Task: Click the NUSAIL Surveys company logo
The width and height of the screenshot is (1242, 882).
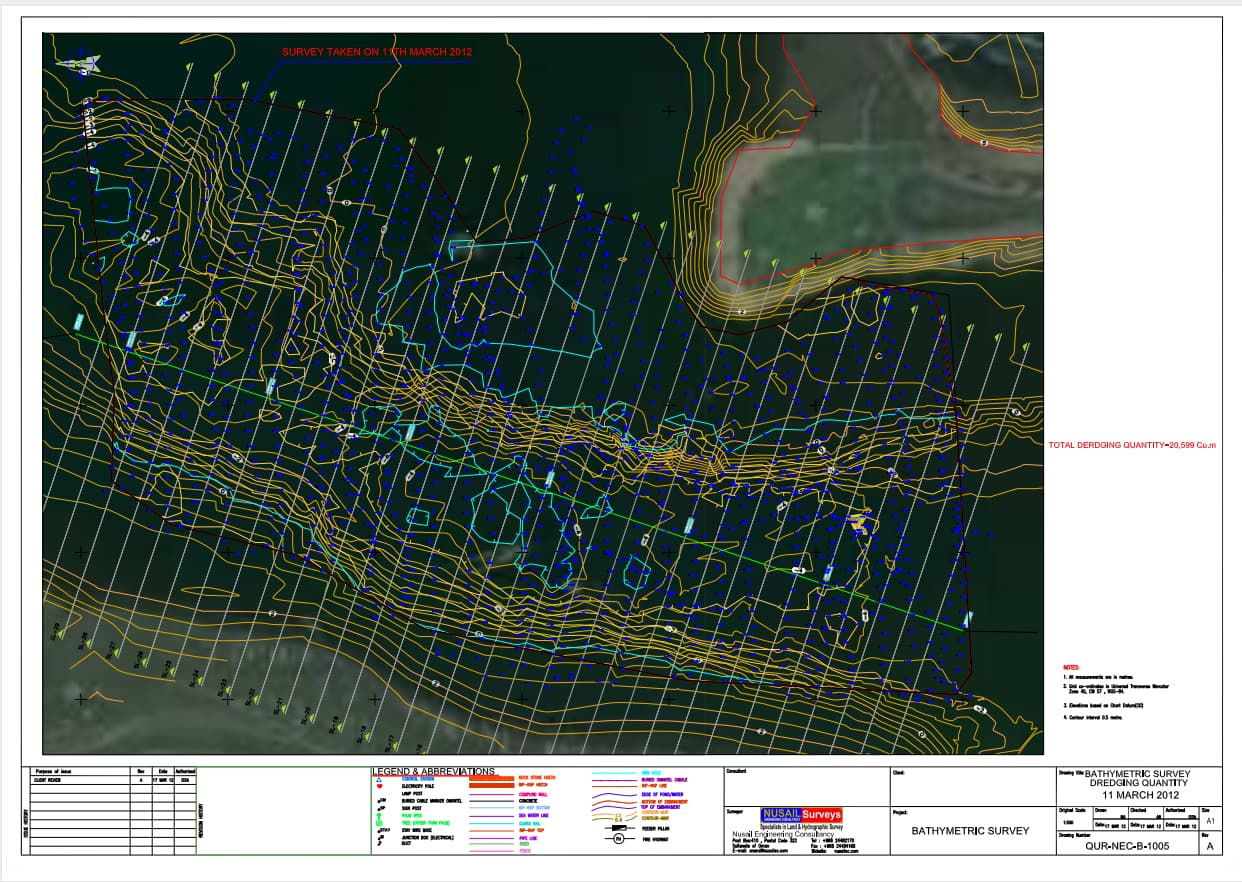Action: [801, 815]
